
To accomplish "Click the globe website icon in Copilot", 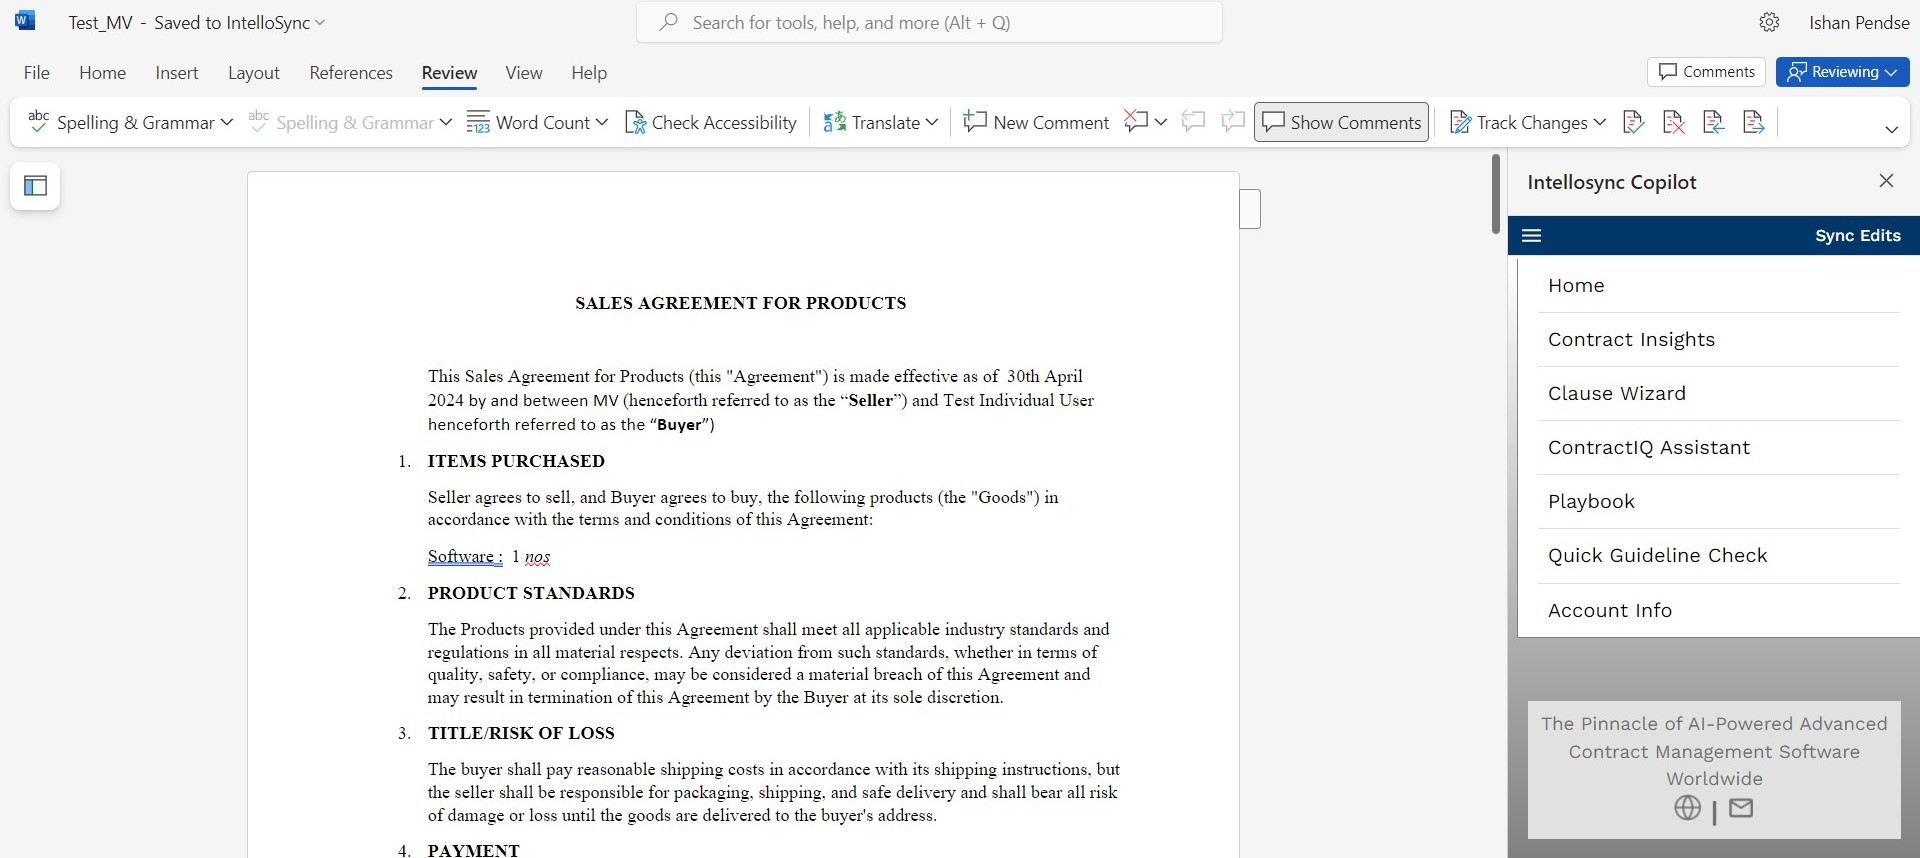I will tap(1687, 808).
